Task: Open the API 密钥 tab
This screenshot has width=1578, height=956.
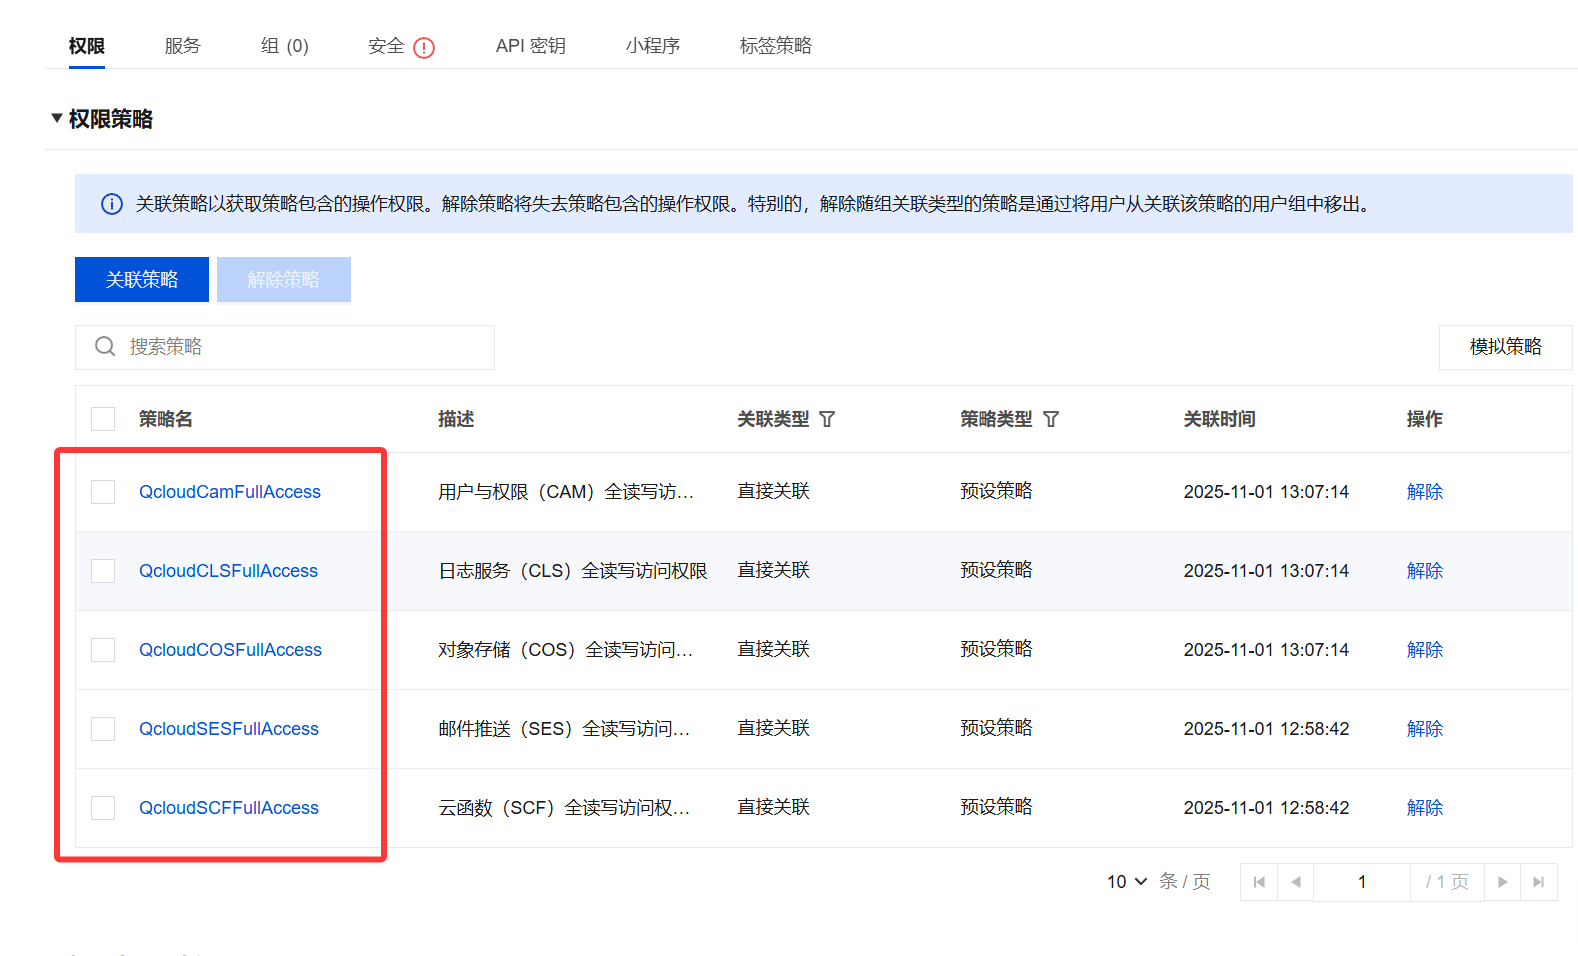Action: (530, 46)
